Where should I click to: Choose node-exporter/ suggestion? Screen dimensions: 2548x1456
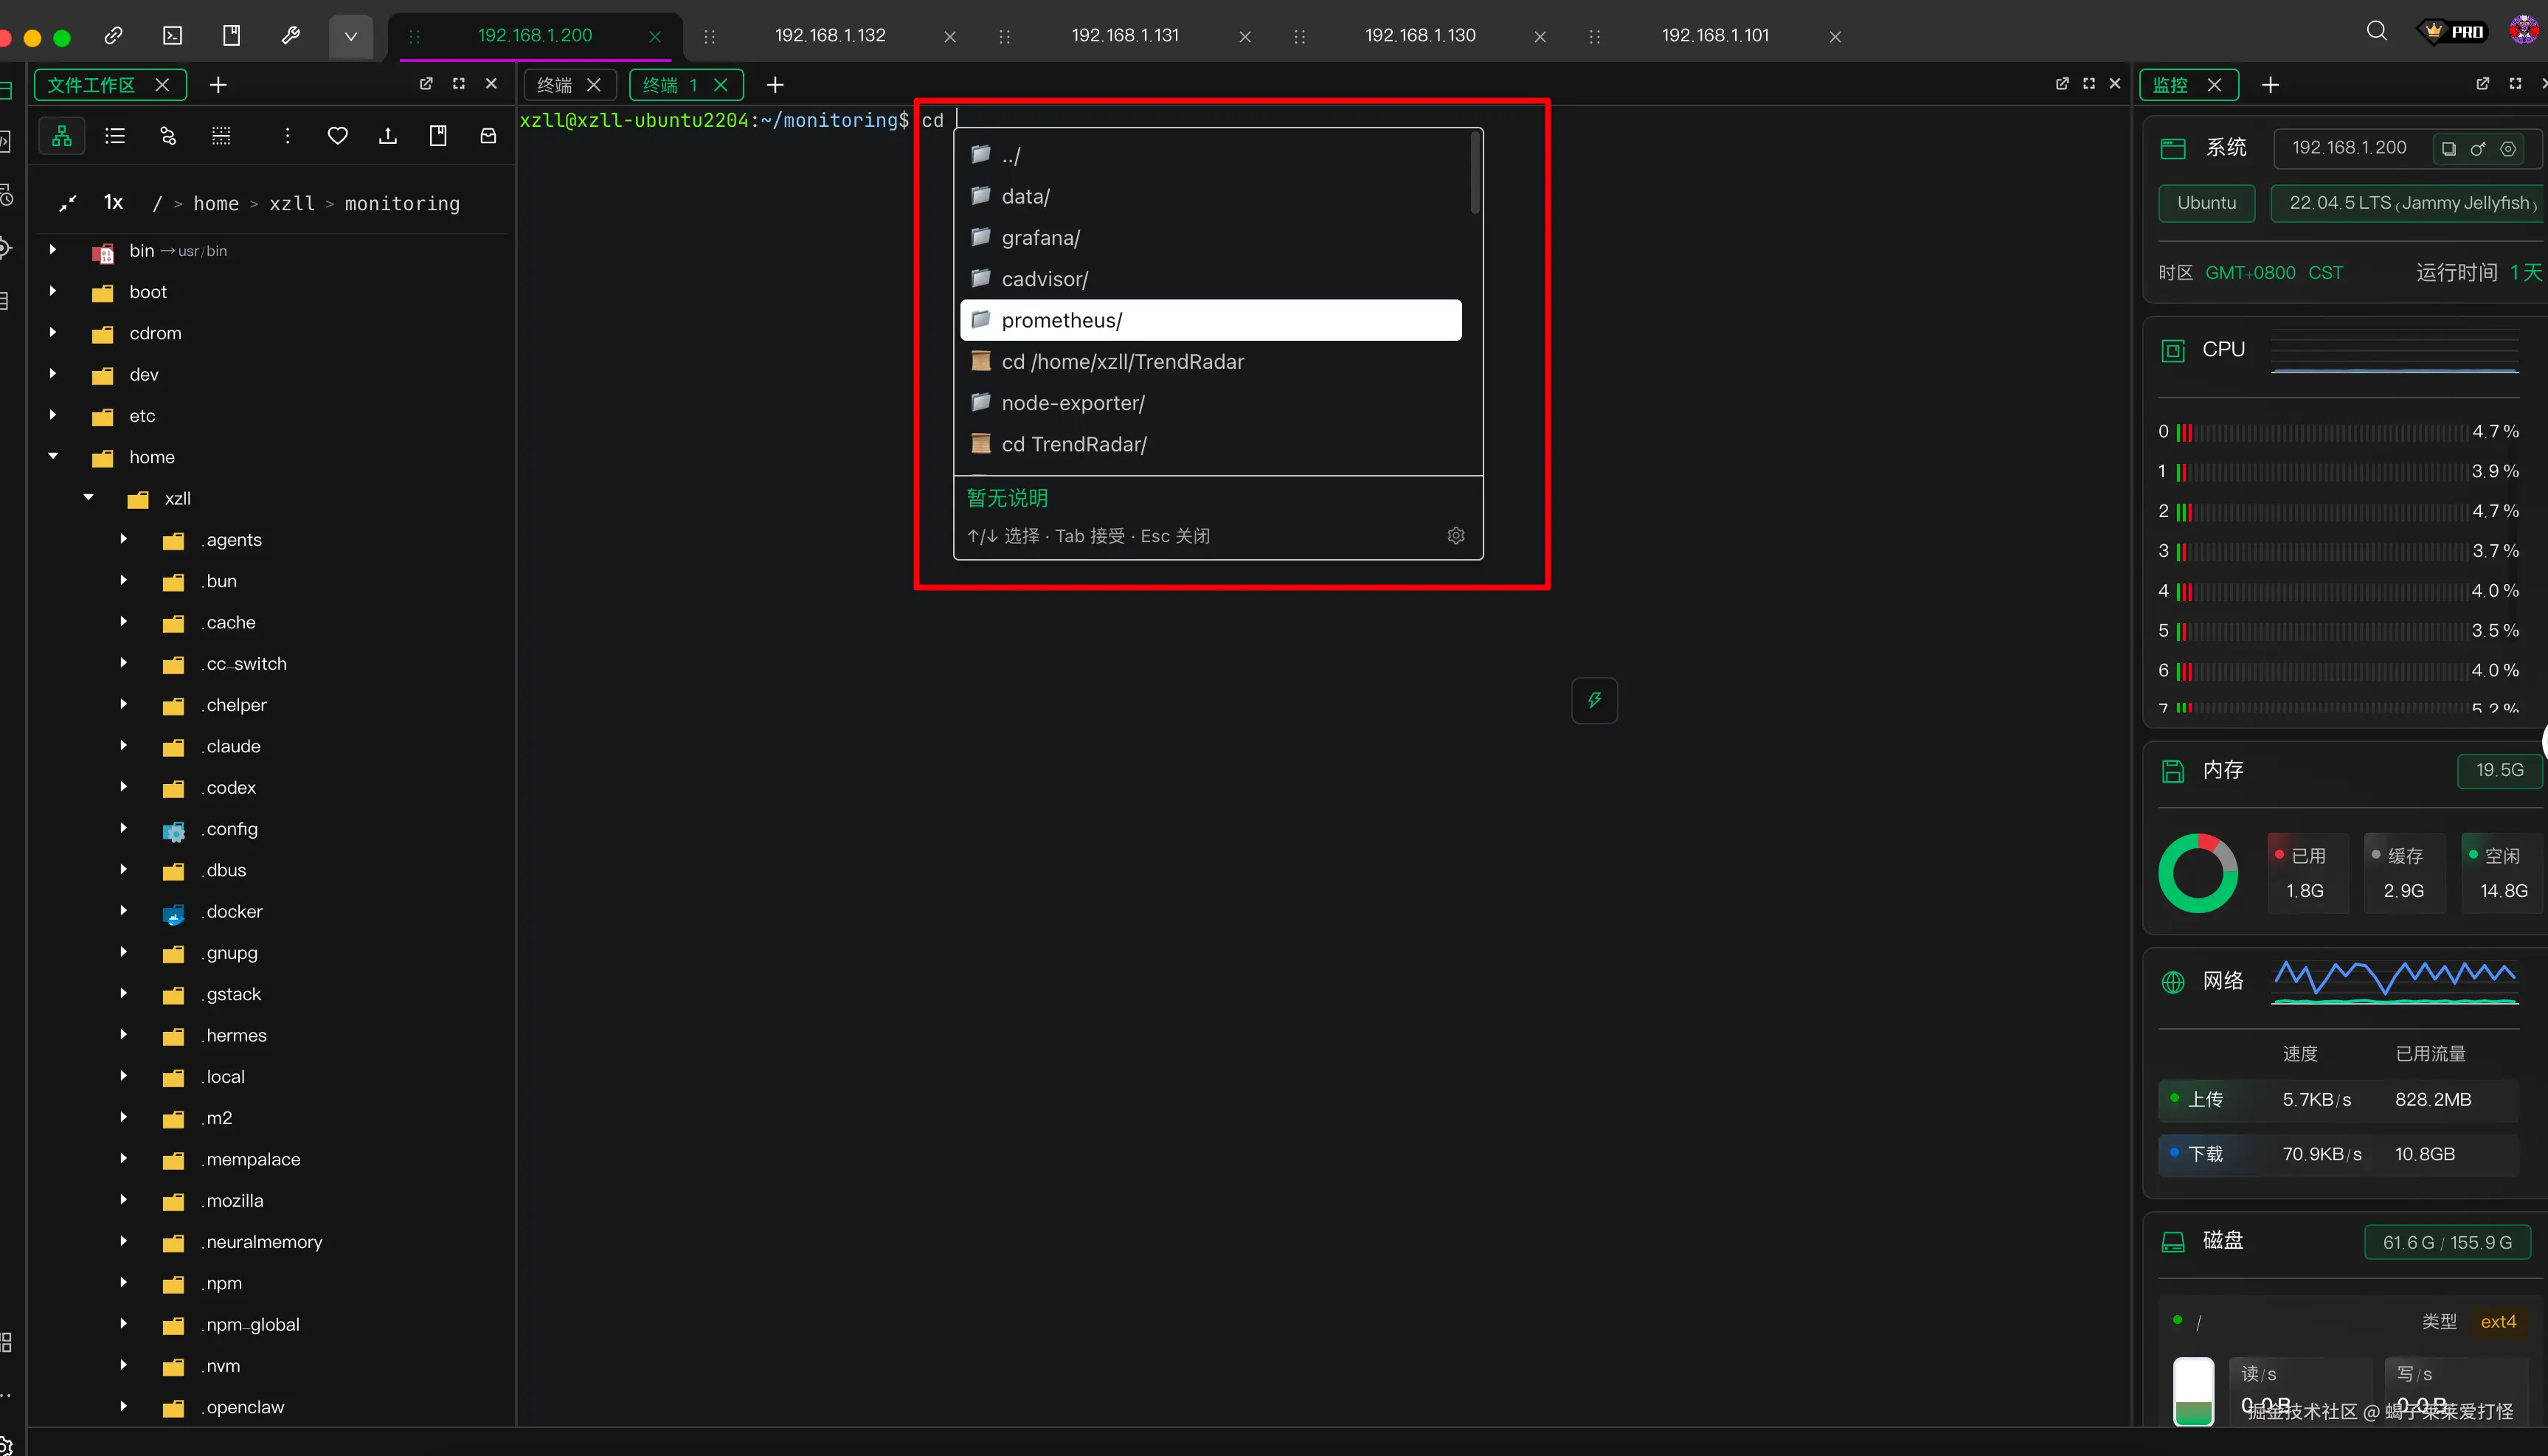[1211, 402]
